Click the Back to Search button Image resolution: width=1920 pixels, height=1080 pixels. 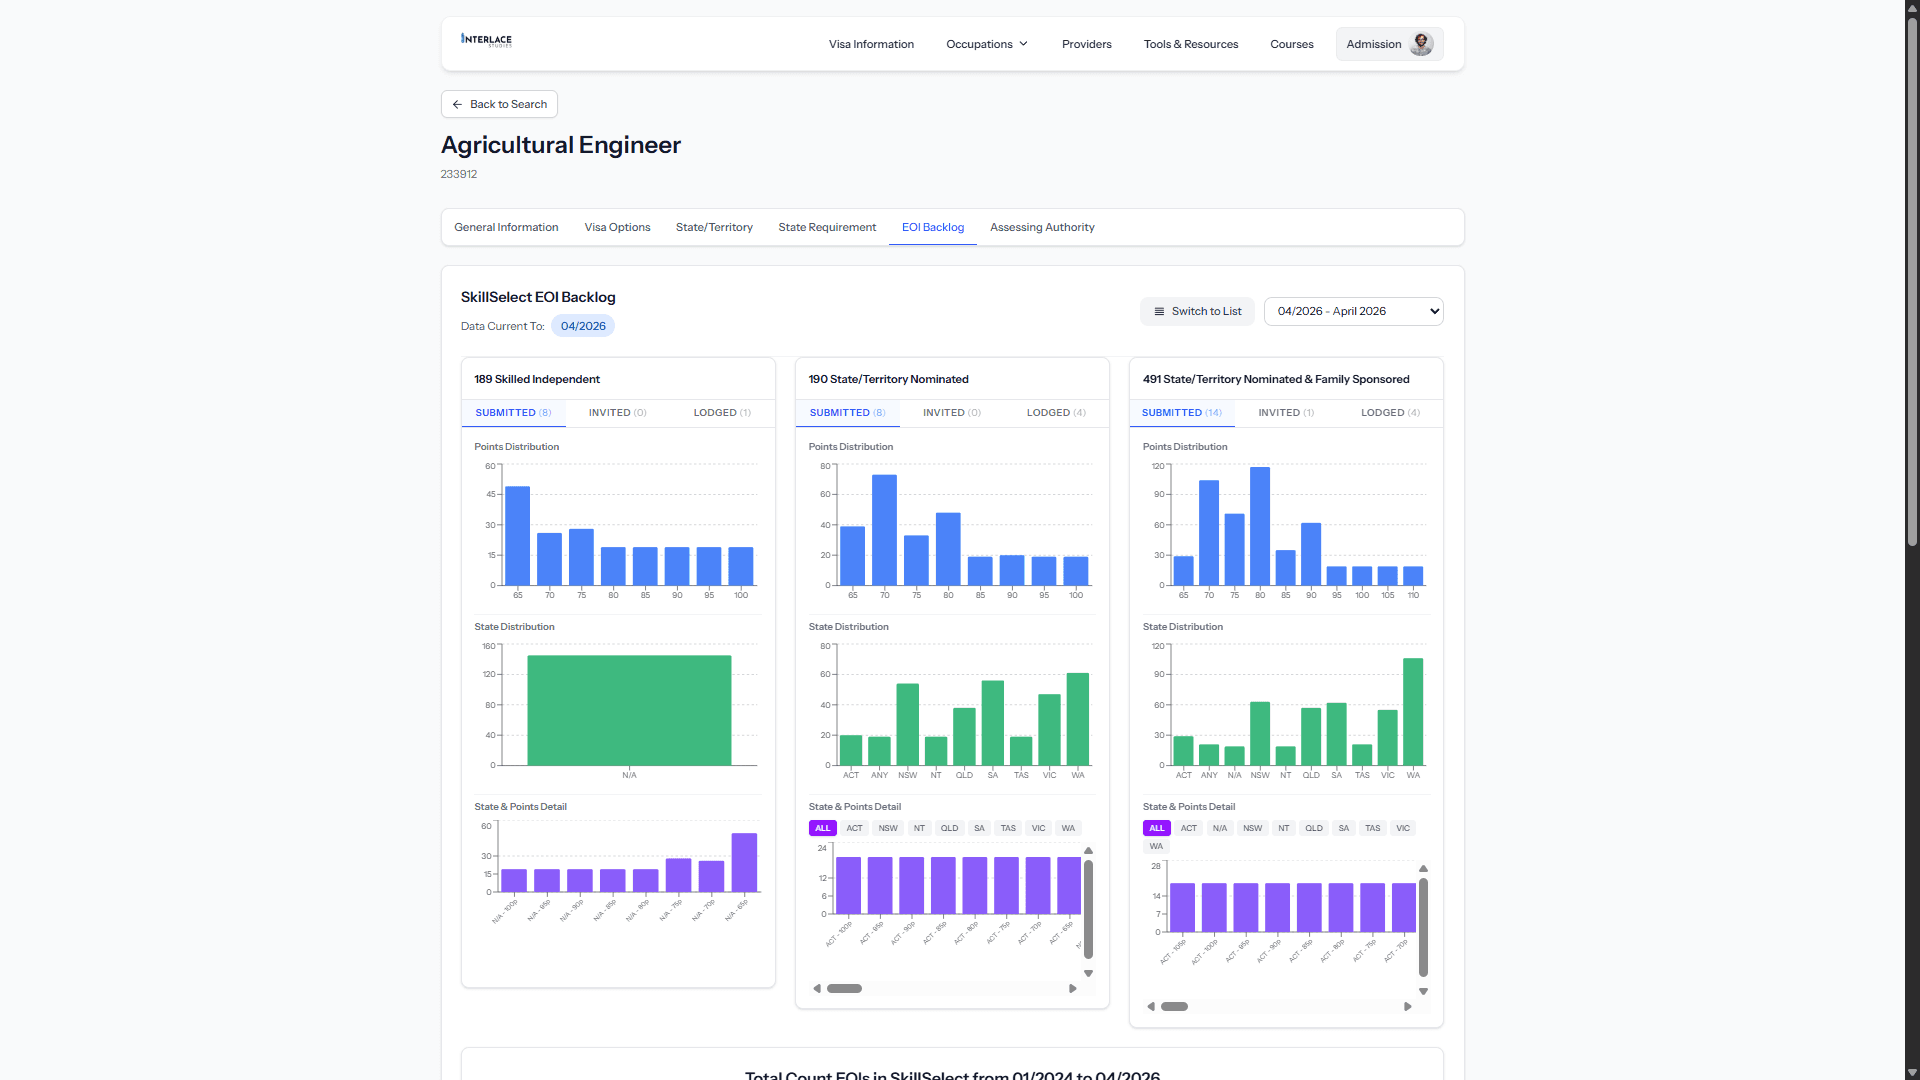499,104
